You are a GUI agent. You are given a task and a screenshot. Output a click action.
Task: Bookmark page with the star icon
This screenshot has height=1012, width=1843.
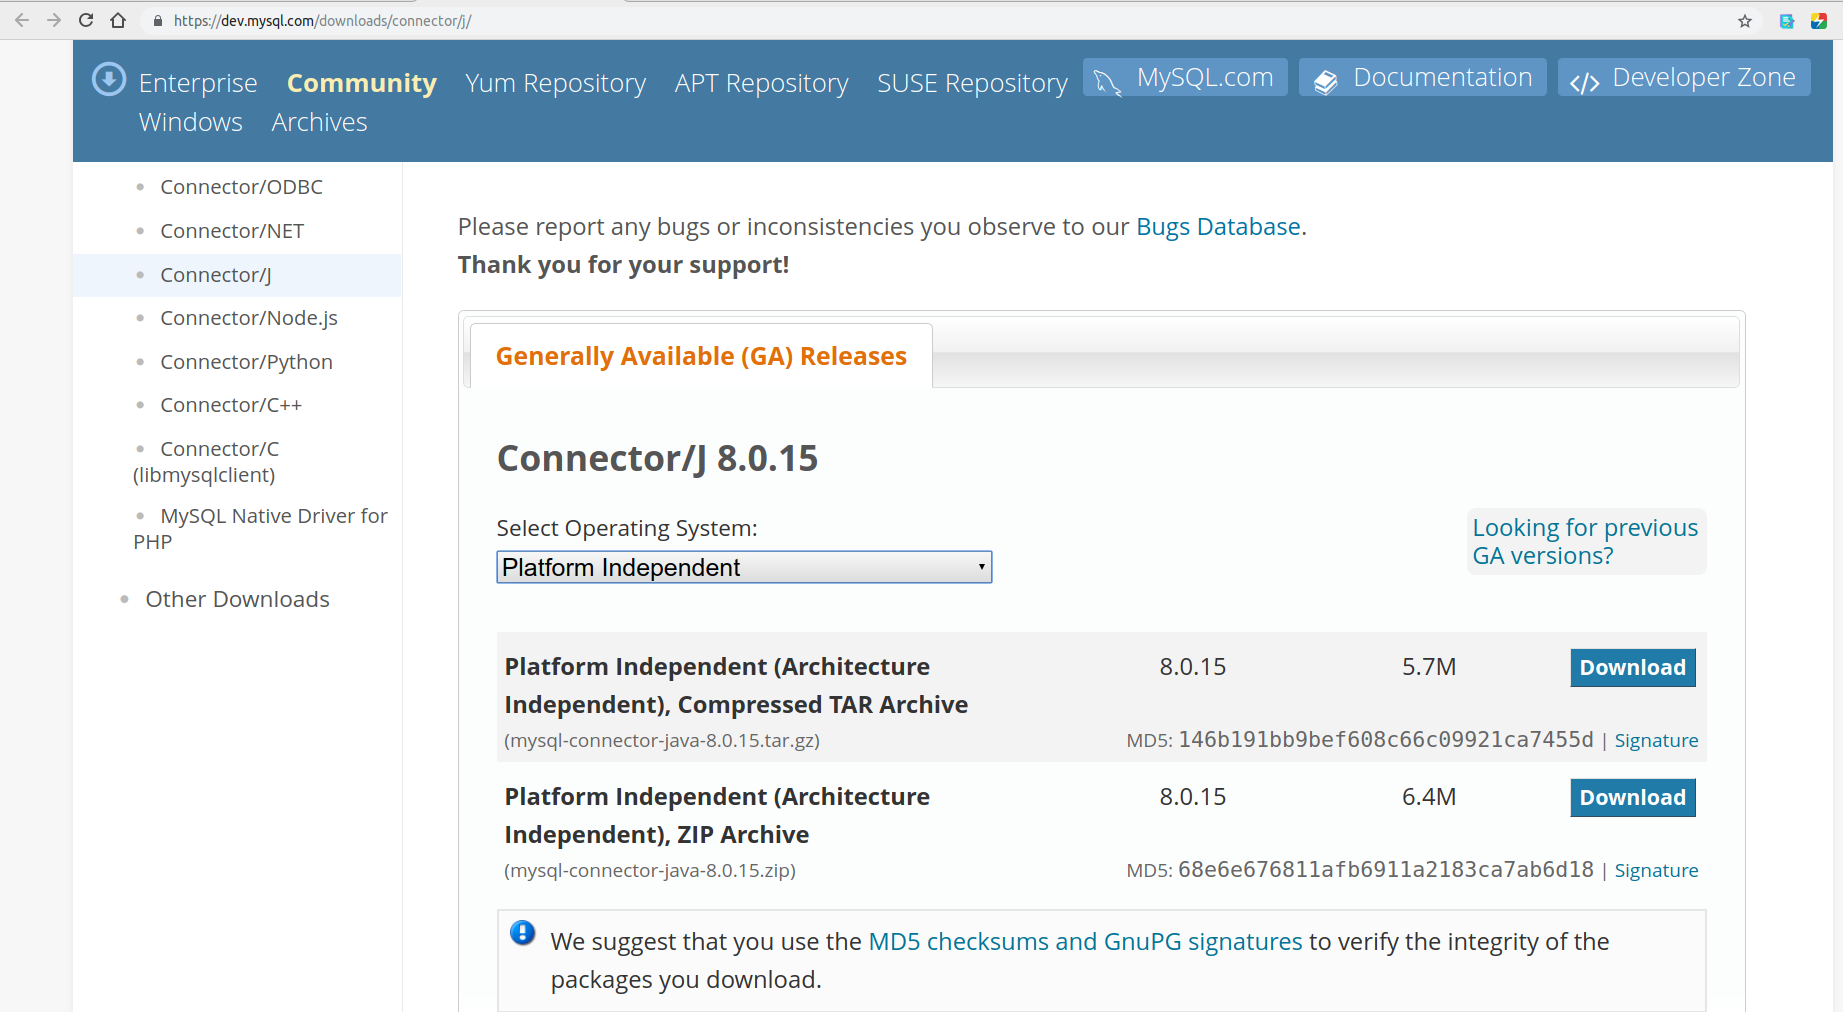point(1745,21)
